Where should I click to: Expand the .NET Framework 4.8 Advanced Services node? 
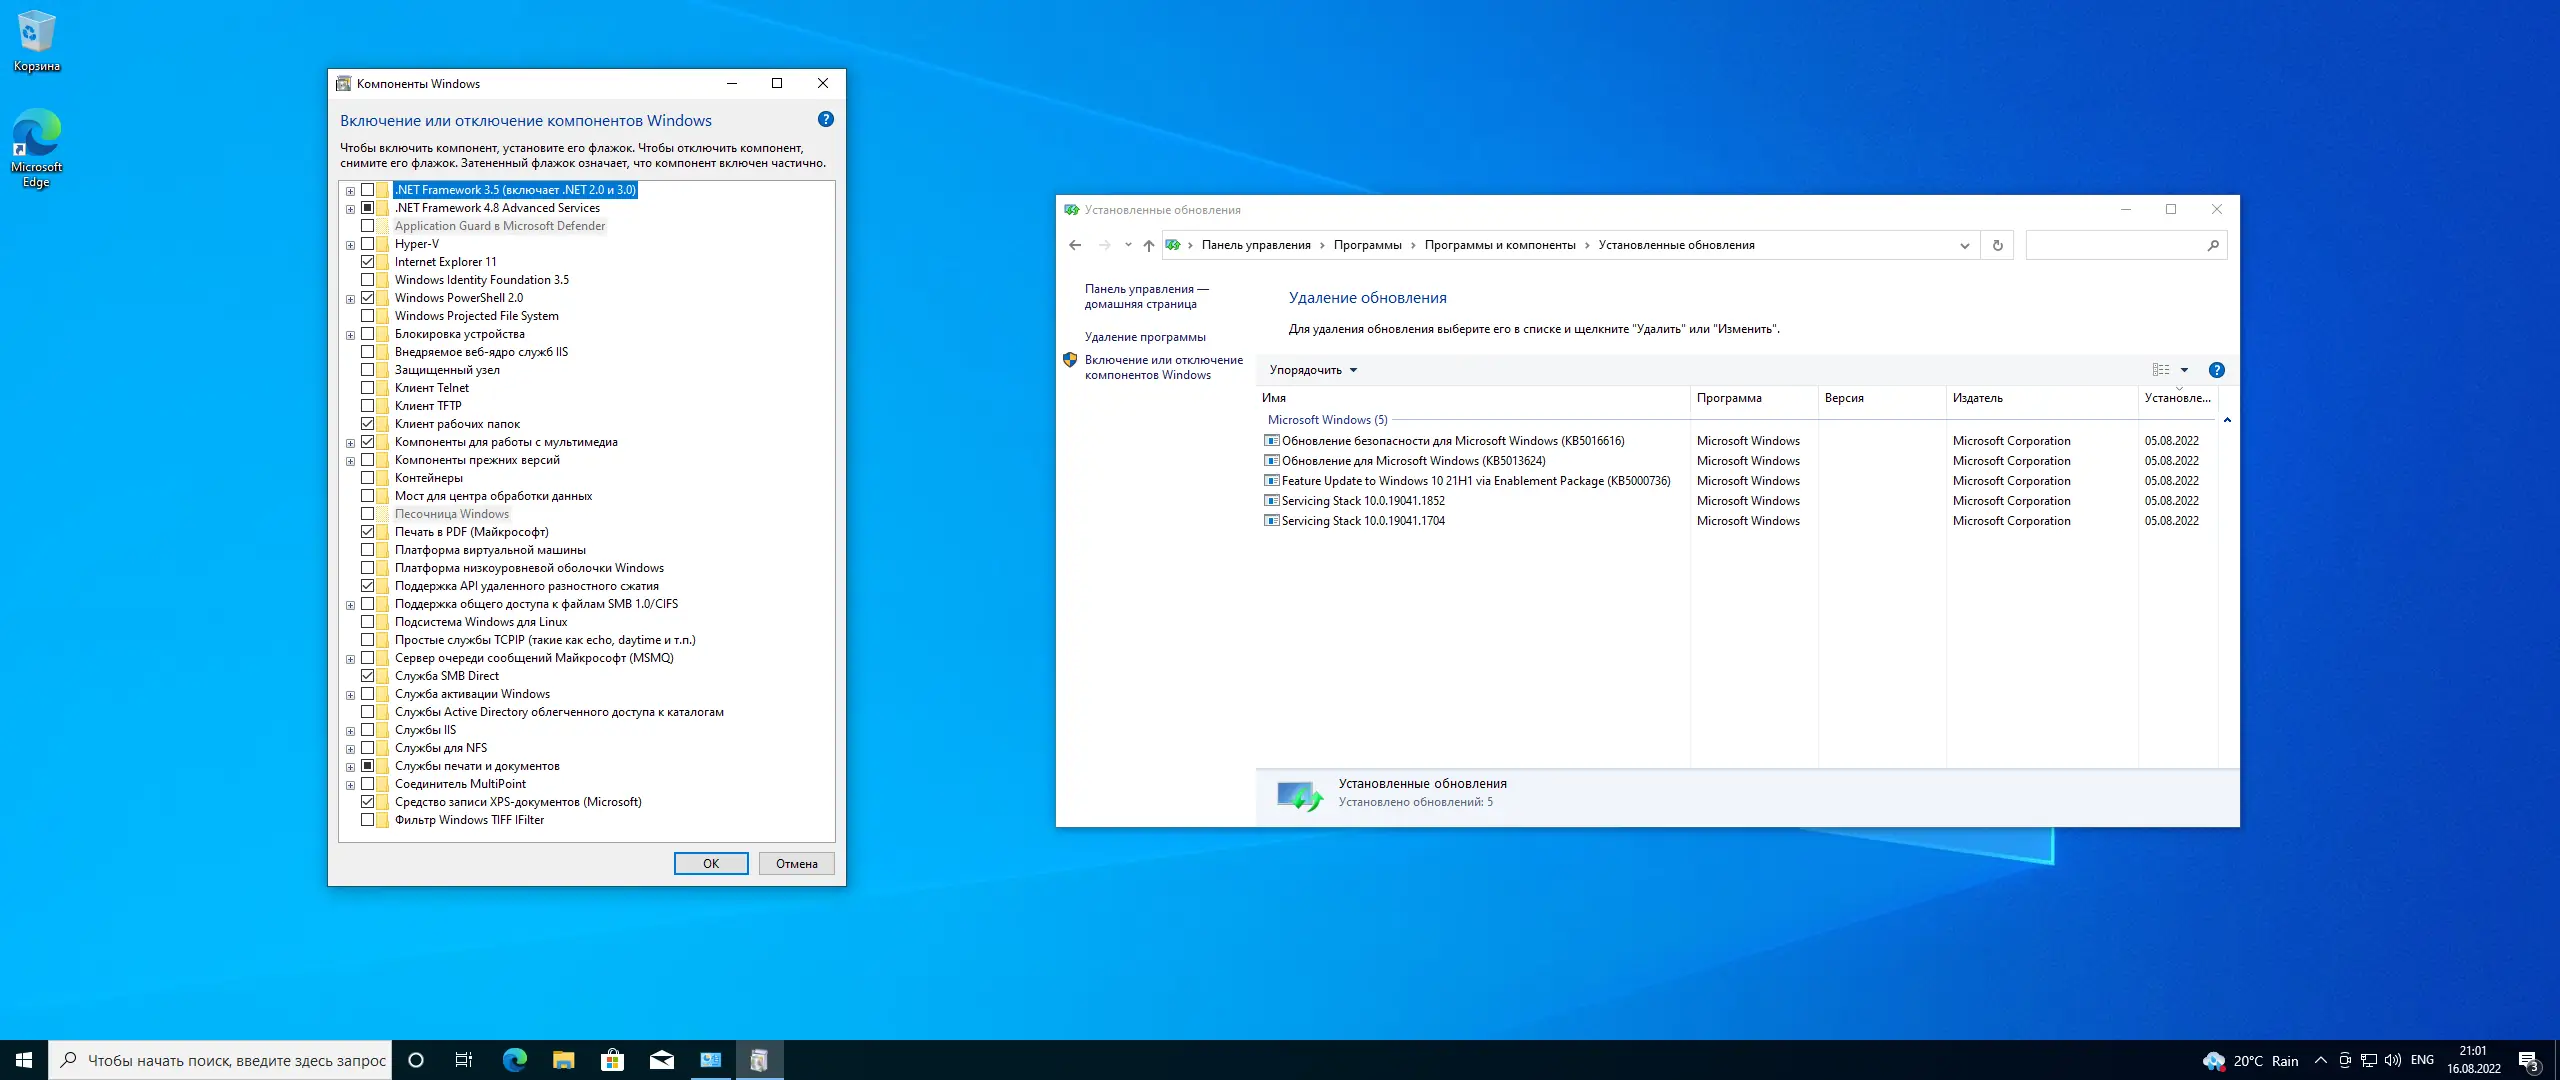[350, 209]
